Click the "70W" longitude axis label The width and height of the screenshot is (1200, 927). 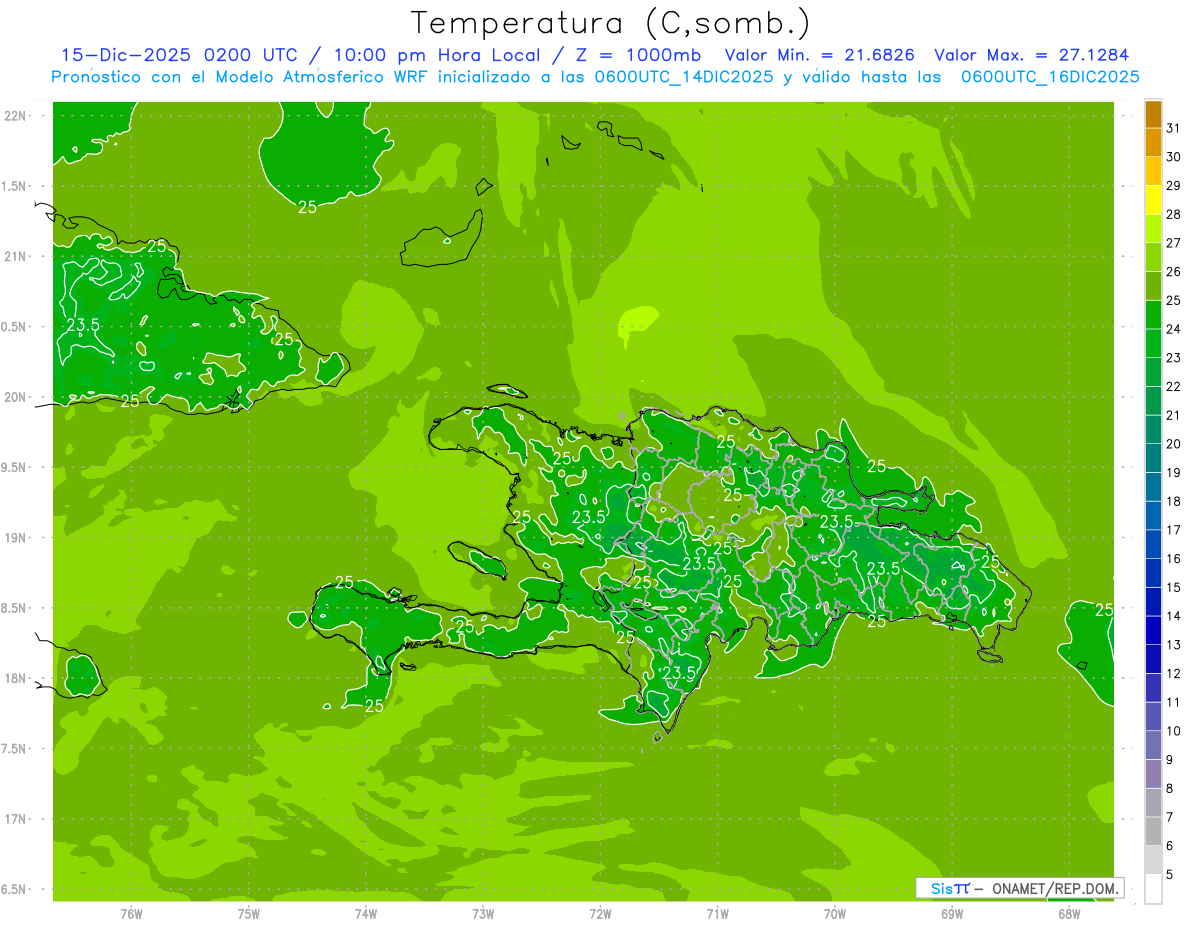(835, 913)
